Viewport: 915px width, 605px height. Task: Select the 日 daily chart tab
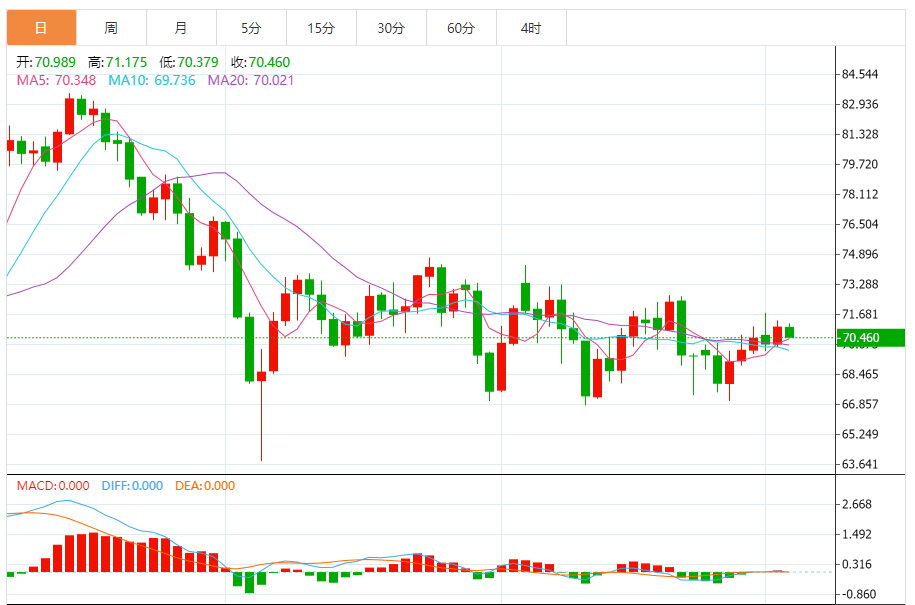tap(41, 27)
